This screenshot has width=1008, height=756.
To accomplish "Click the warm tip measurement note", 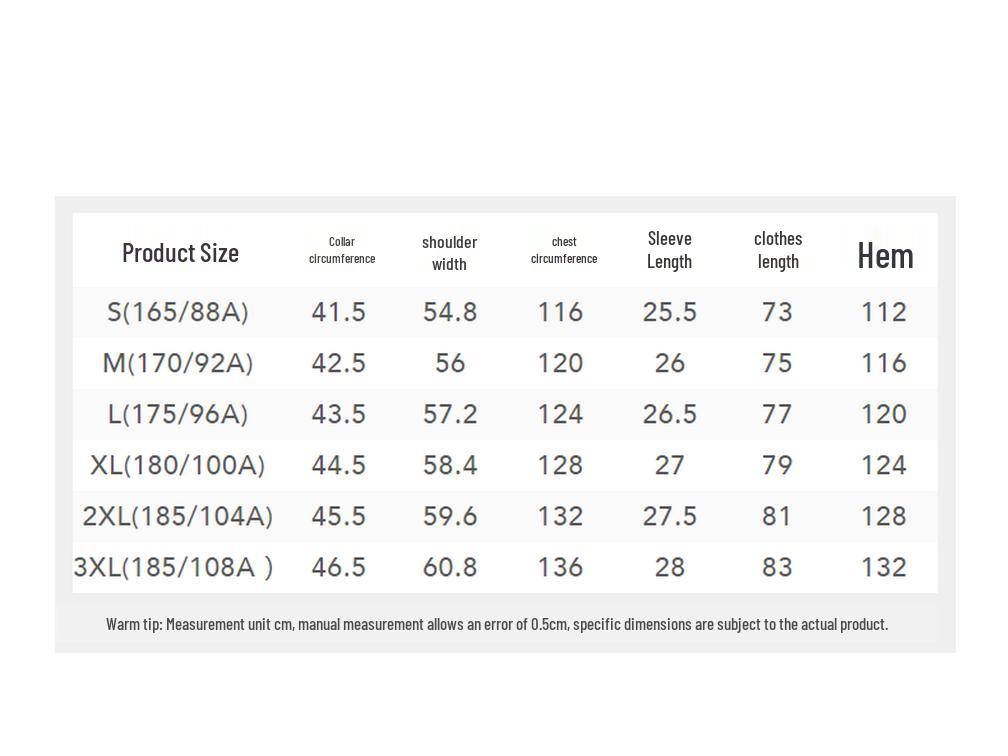I will pos(497,624).
